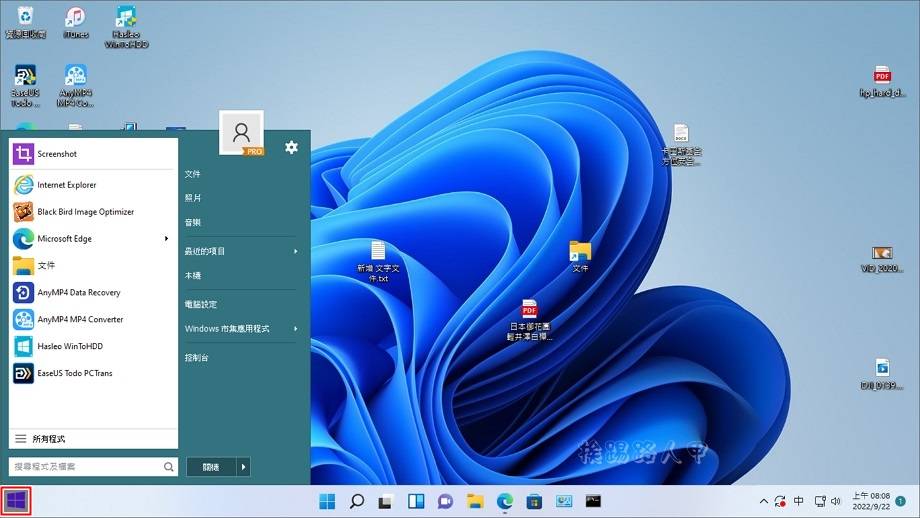Open Microsoft Store from taskbar

(534, 501)
